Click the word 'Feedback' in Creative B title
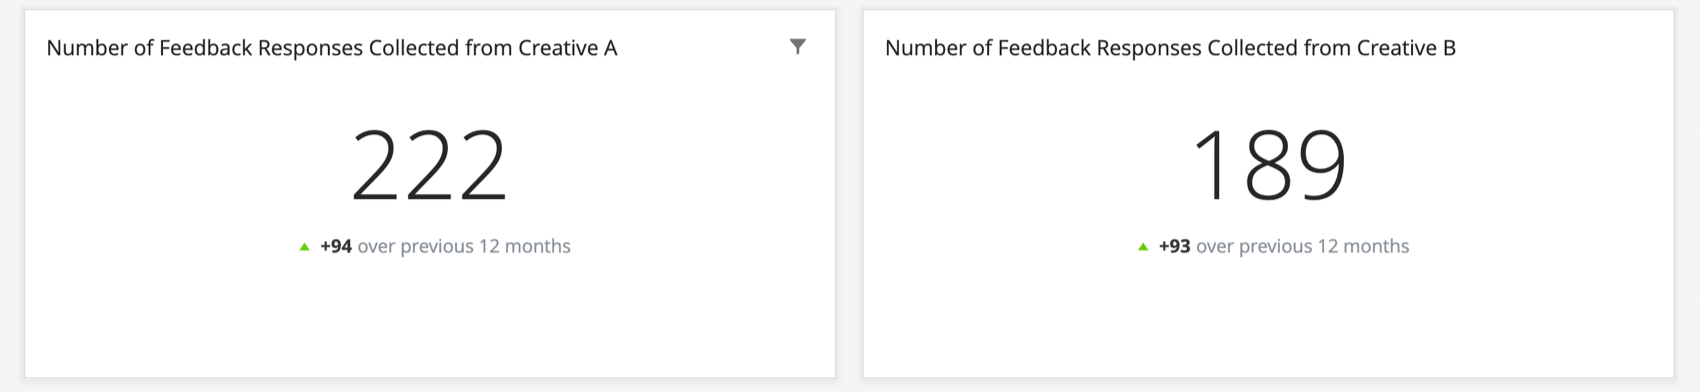The width and height of the screenshot is (1700, 392). 1052,48
